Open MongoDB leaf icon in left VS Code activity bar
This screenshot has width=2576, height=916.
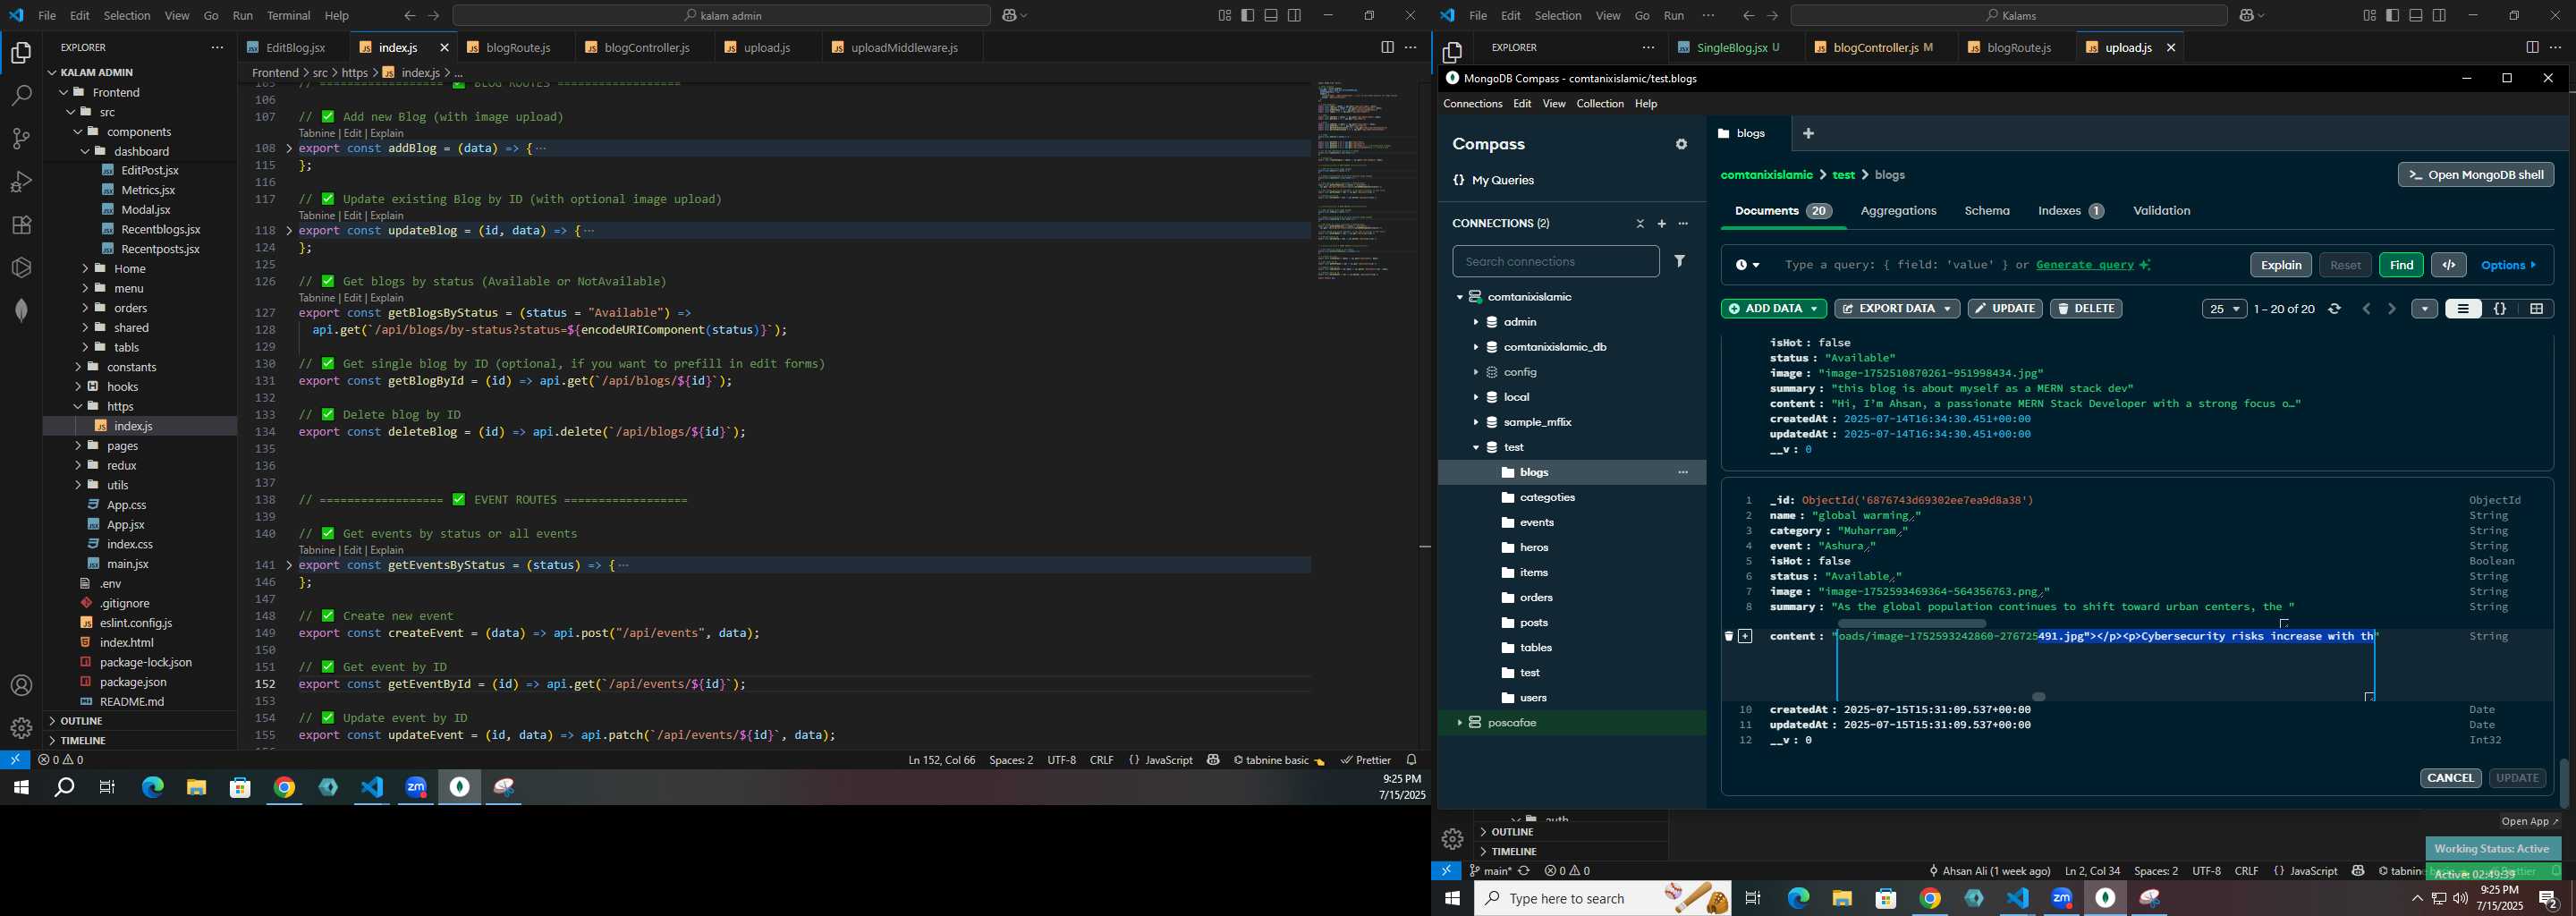pyautogui.click(x=21, y=310)
